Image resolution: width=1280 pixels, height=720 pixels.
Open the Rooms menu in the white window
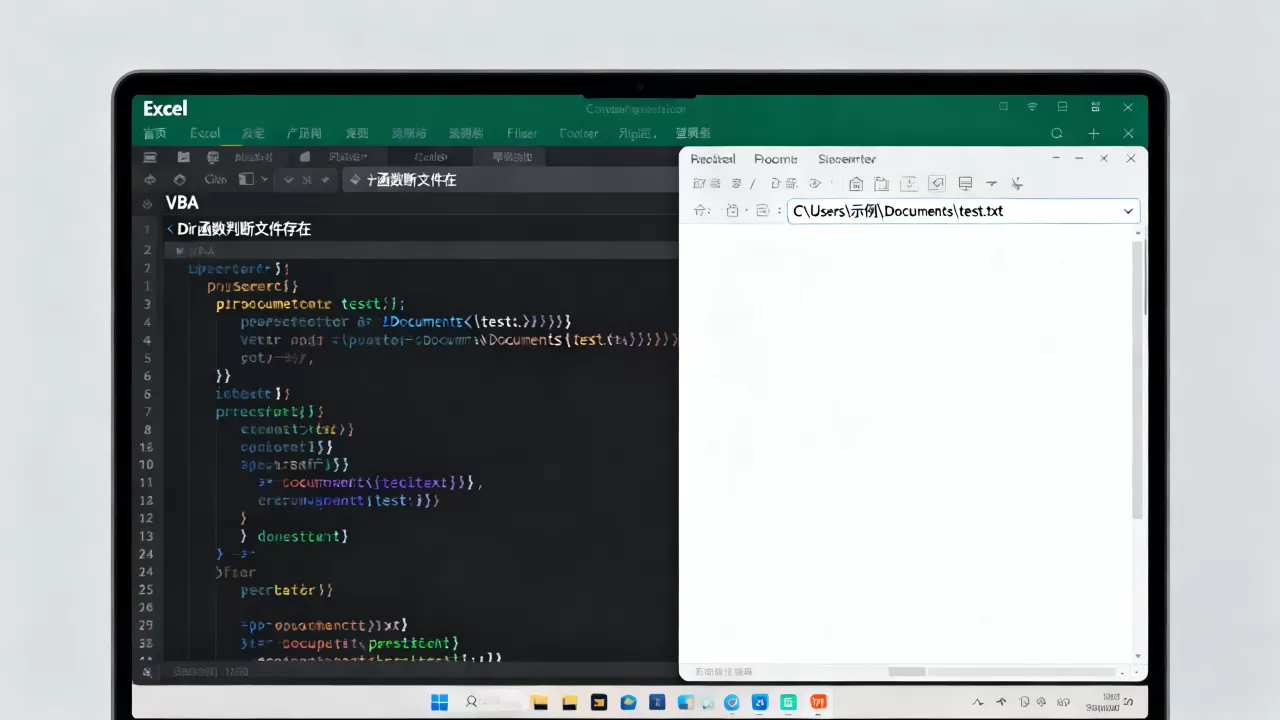[776, 159]
